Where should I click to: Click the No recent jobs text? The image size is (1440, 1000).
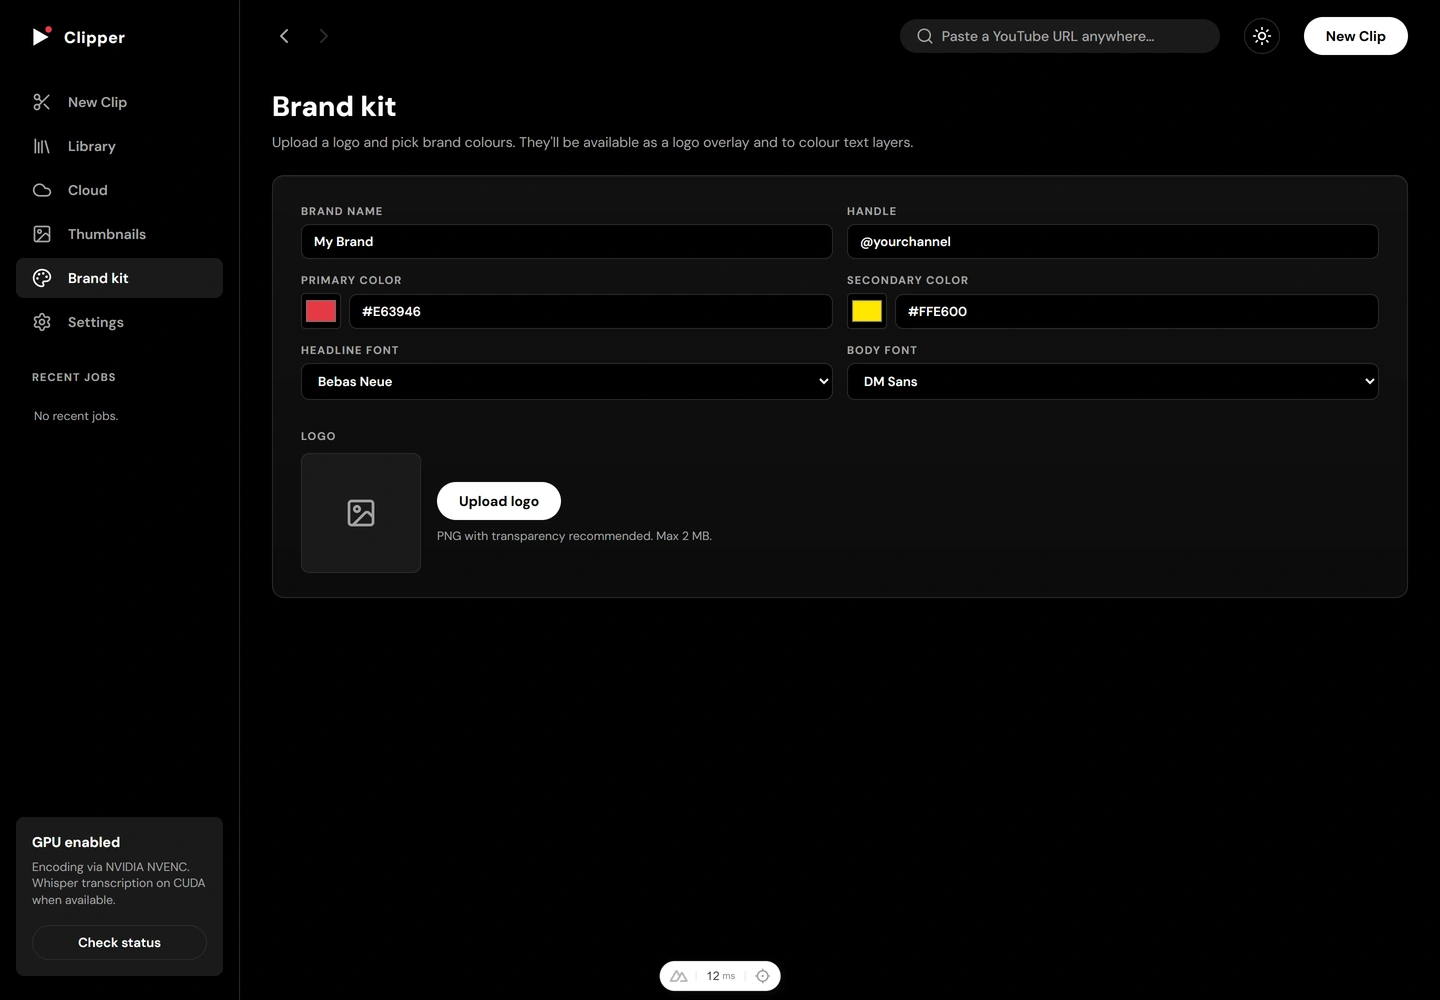(76, 416)
